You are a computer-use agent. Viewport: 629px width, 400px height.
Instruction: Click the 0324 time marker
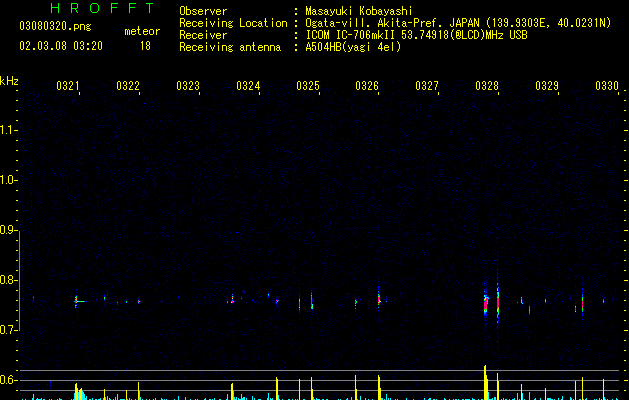pos(248,86)
